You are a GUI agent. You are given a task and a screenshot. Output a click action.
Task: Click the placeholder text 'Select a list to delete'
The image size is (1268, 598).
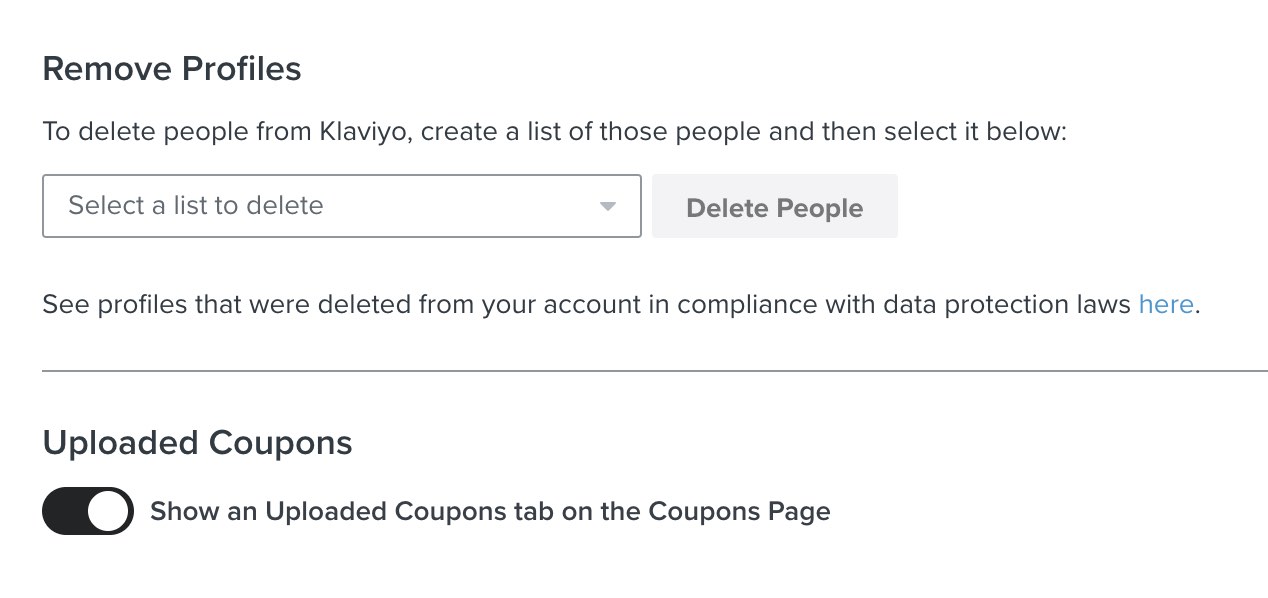(195, 205)
